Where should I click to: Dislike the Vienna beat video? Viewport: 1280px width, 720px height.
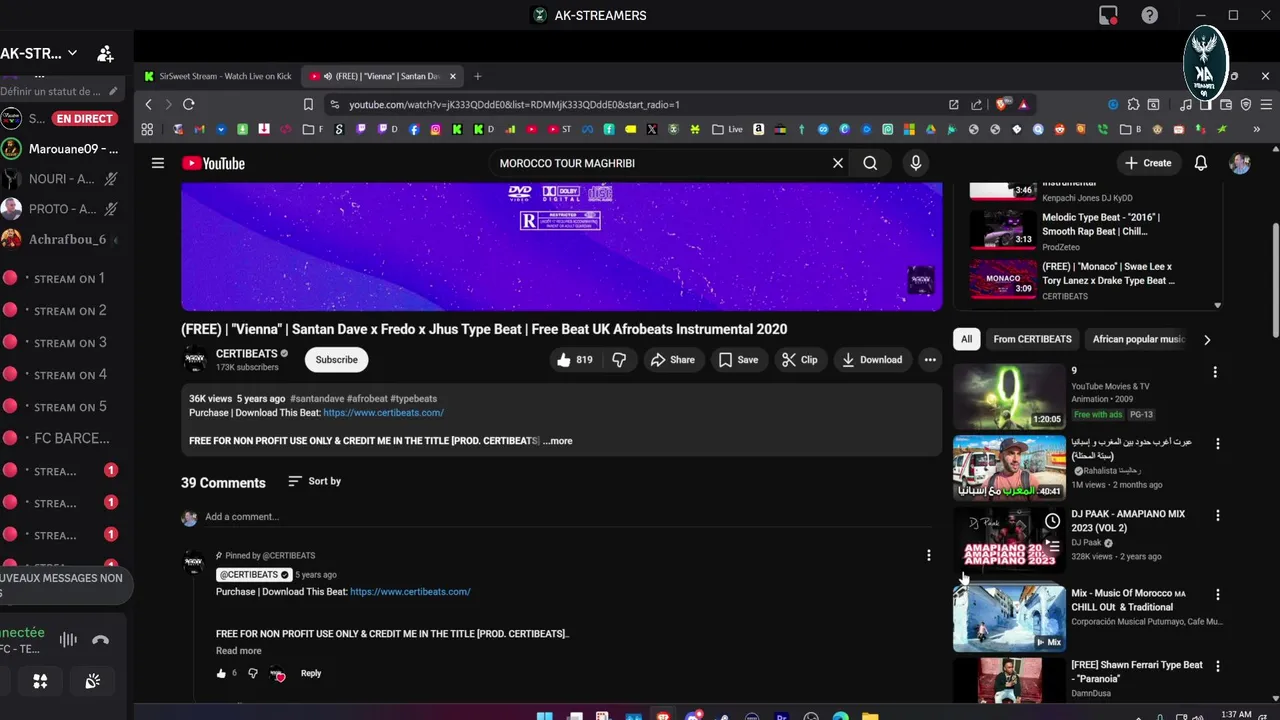pos(619,360)
